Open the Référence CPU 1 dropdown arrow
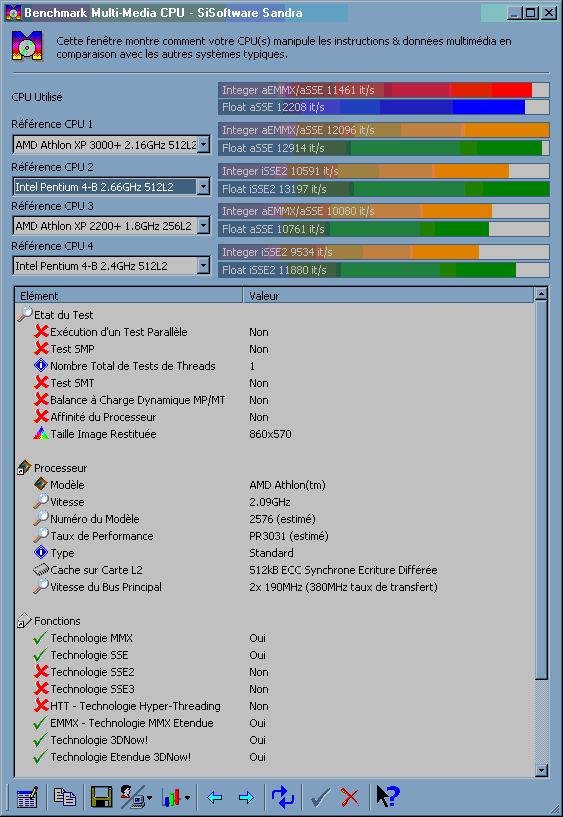 pos(204,144)
